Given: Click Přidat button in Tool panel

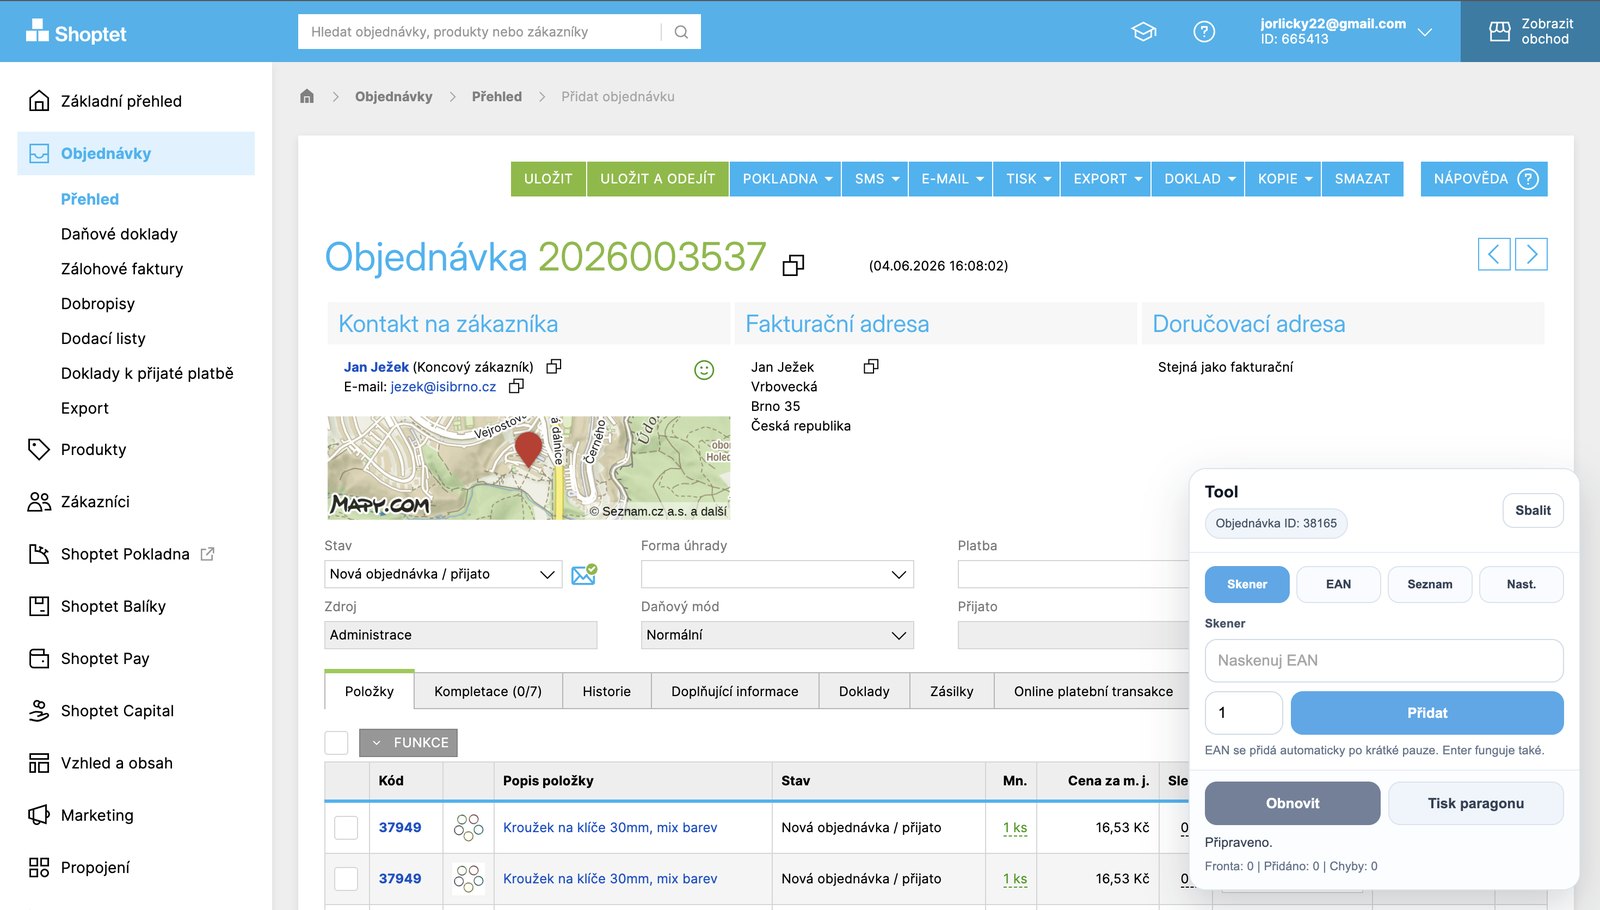Looking at the screenshot, I should click(1427, 713).
